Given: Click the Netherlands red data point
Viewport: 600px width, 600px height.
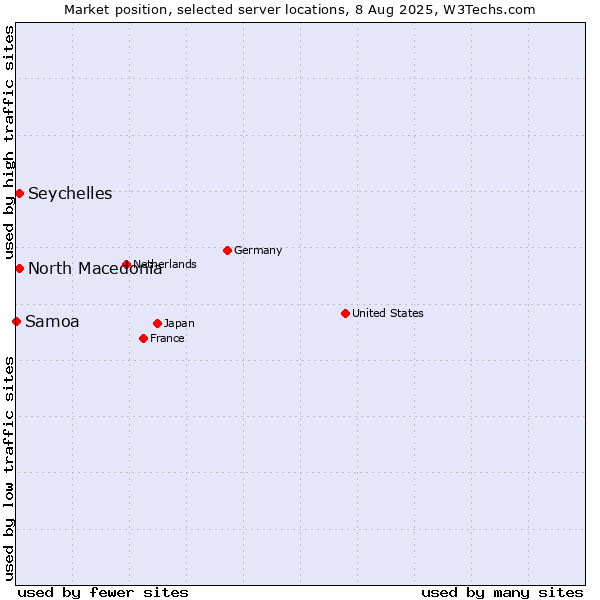Looking at the screenshot, I should (x=127, y=264).
